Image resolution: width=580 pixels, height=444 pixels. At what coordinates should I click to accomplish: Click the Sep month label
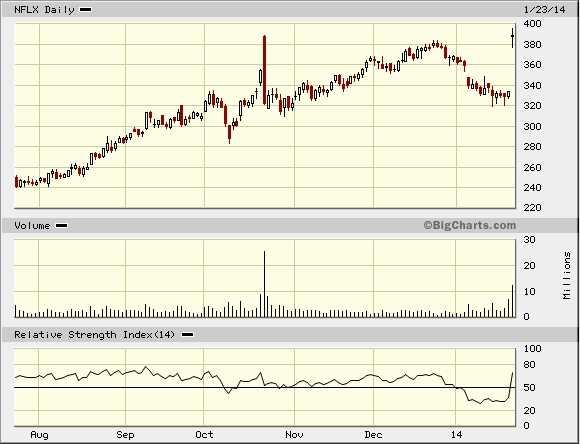point(125,435)
